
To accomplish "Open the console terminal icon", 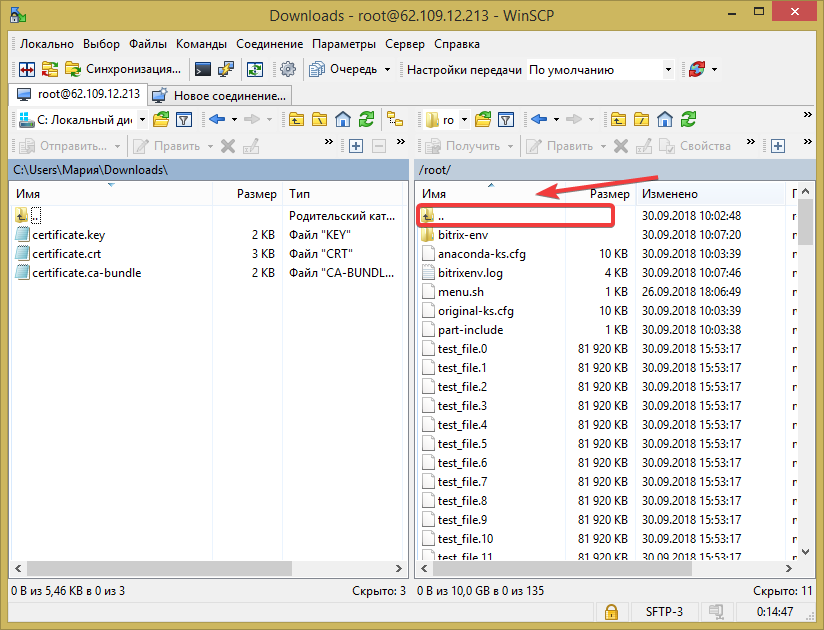I will tap(203, 69).
